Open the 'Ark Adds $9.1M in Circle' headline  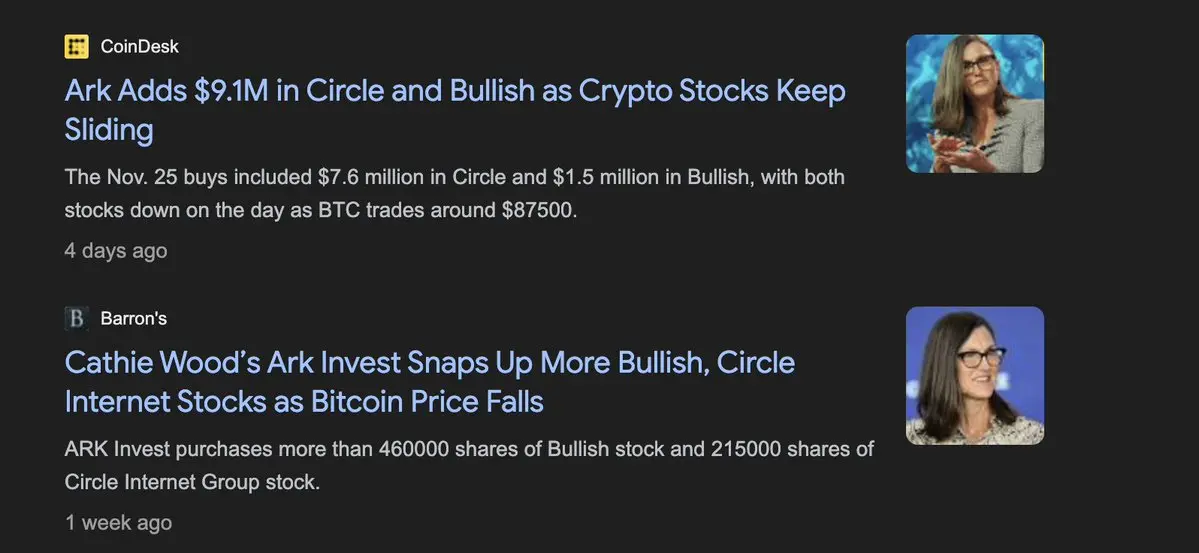pos(455,110)
